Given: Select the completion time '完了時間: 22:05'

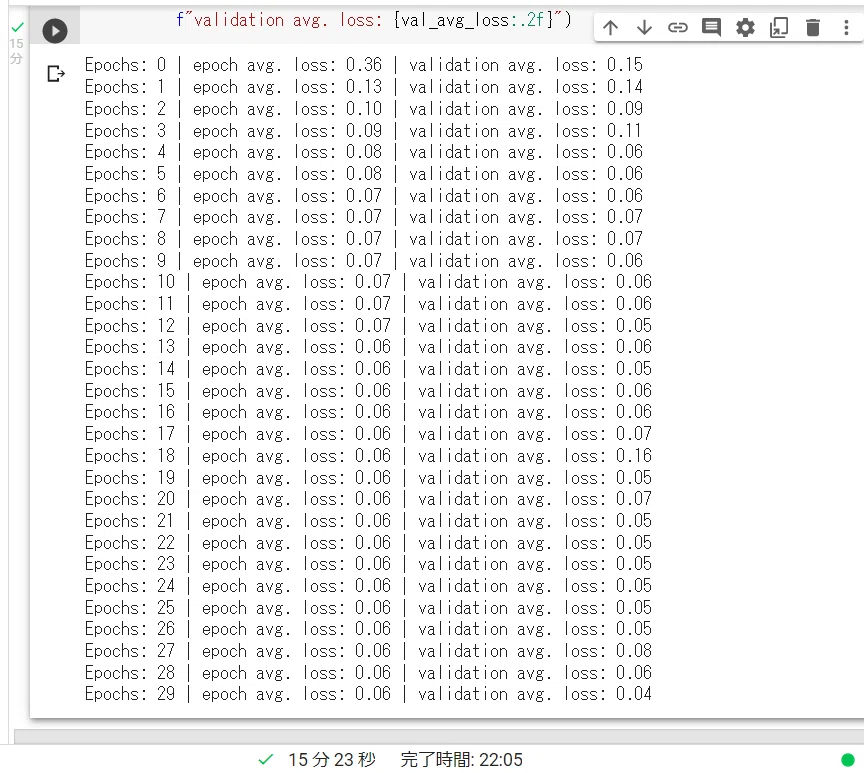Looking at the screenshot, I should pyautogui.click(x=461, y=760).
